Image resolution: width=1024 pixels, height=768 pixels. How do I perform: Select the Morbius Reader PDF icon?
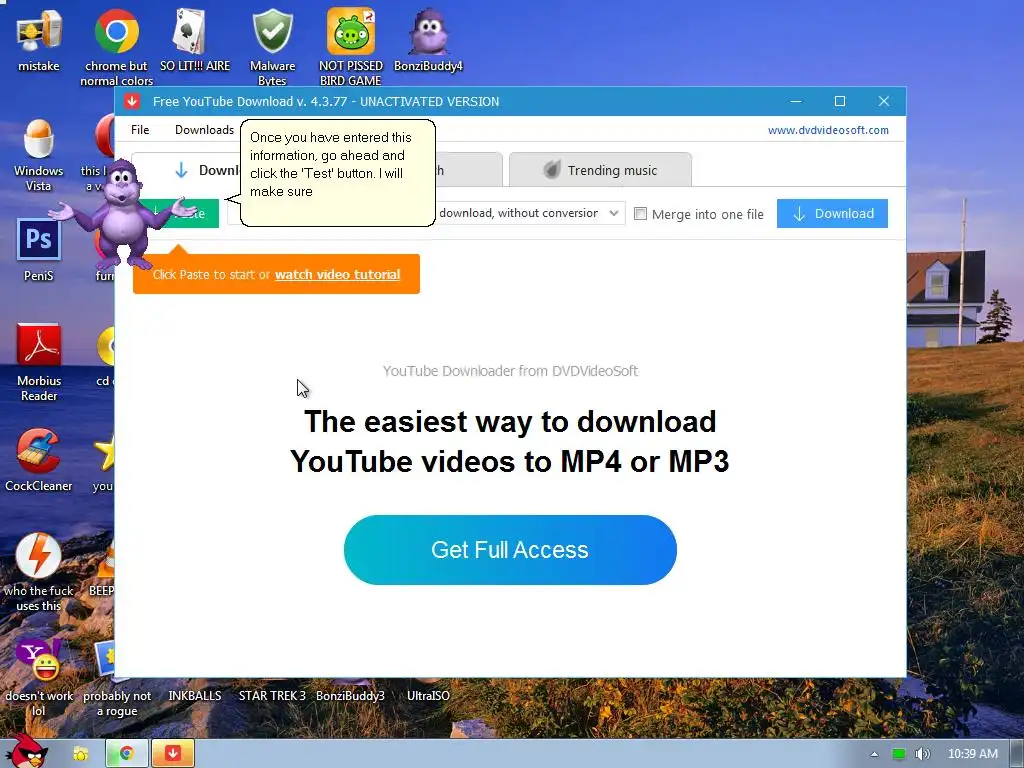point(39,362)
